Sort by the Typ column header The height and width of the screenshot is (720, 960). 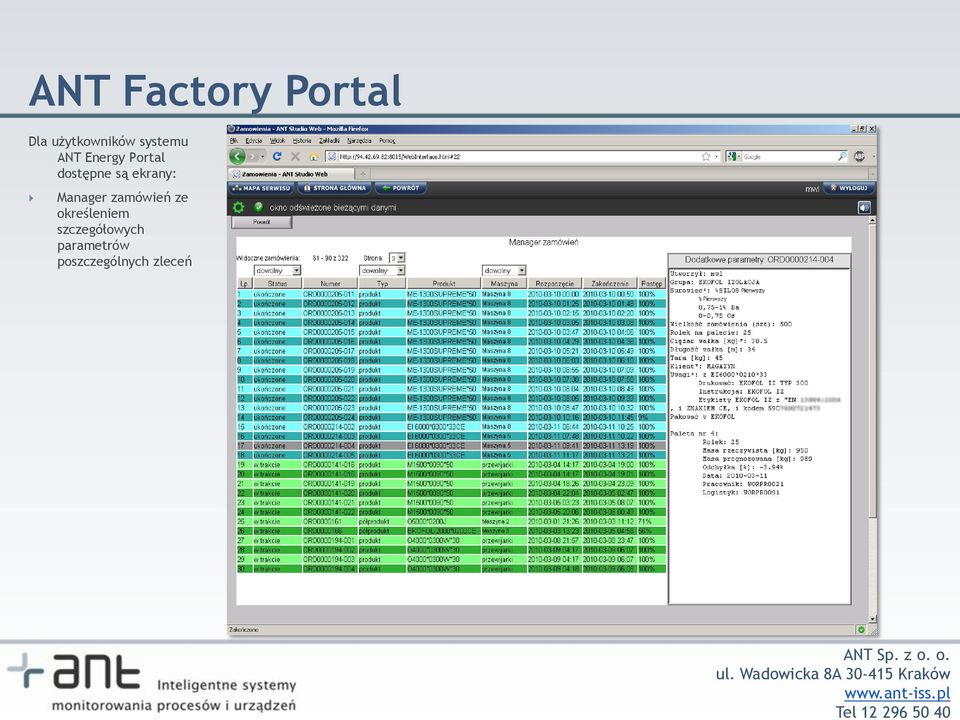[x=383, y=283]
